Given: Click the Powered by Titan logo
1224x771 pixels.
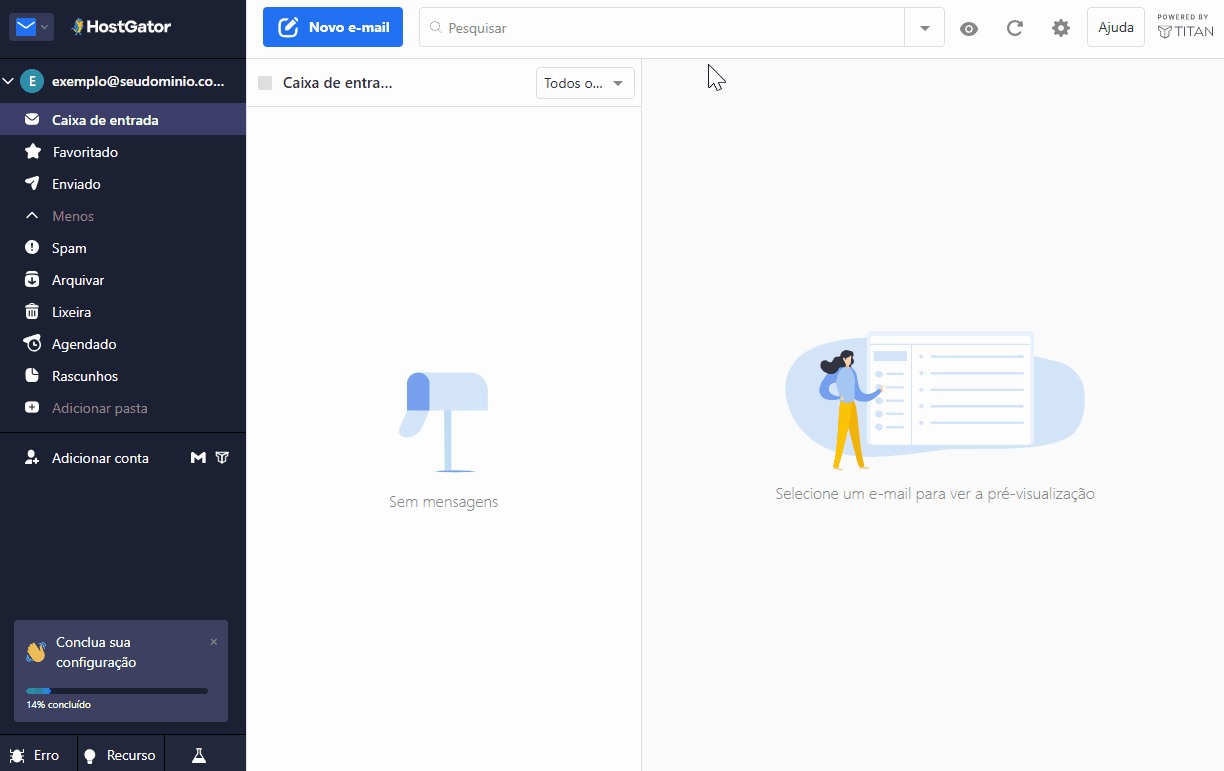Looking at the screenshot, I should tap(1185, 27).
